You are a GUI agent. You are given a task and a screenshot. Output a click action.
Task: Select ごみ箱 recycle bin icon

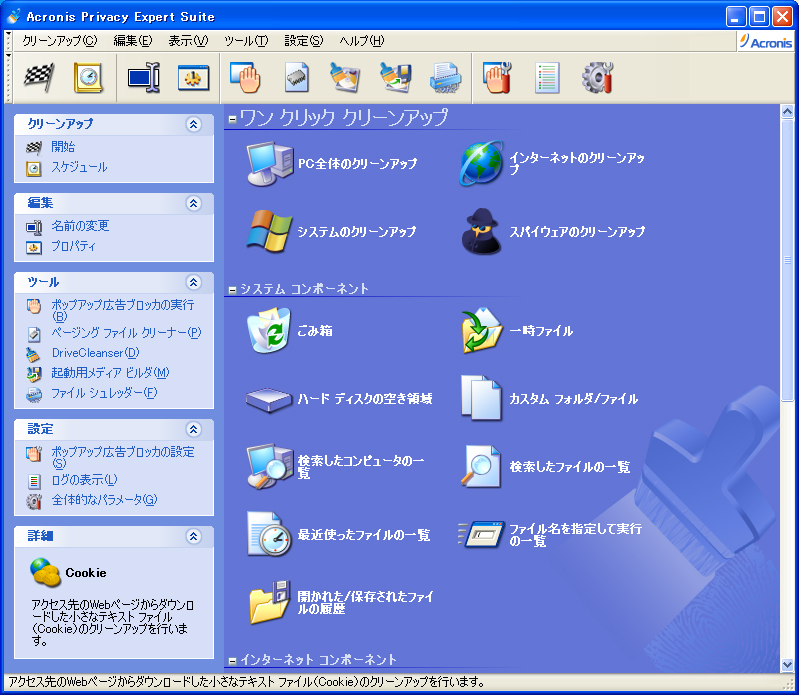(269, 330)
